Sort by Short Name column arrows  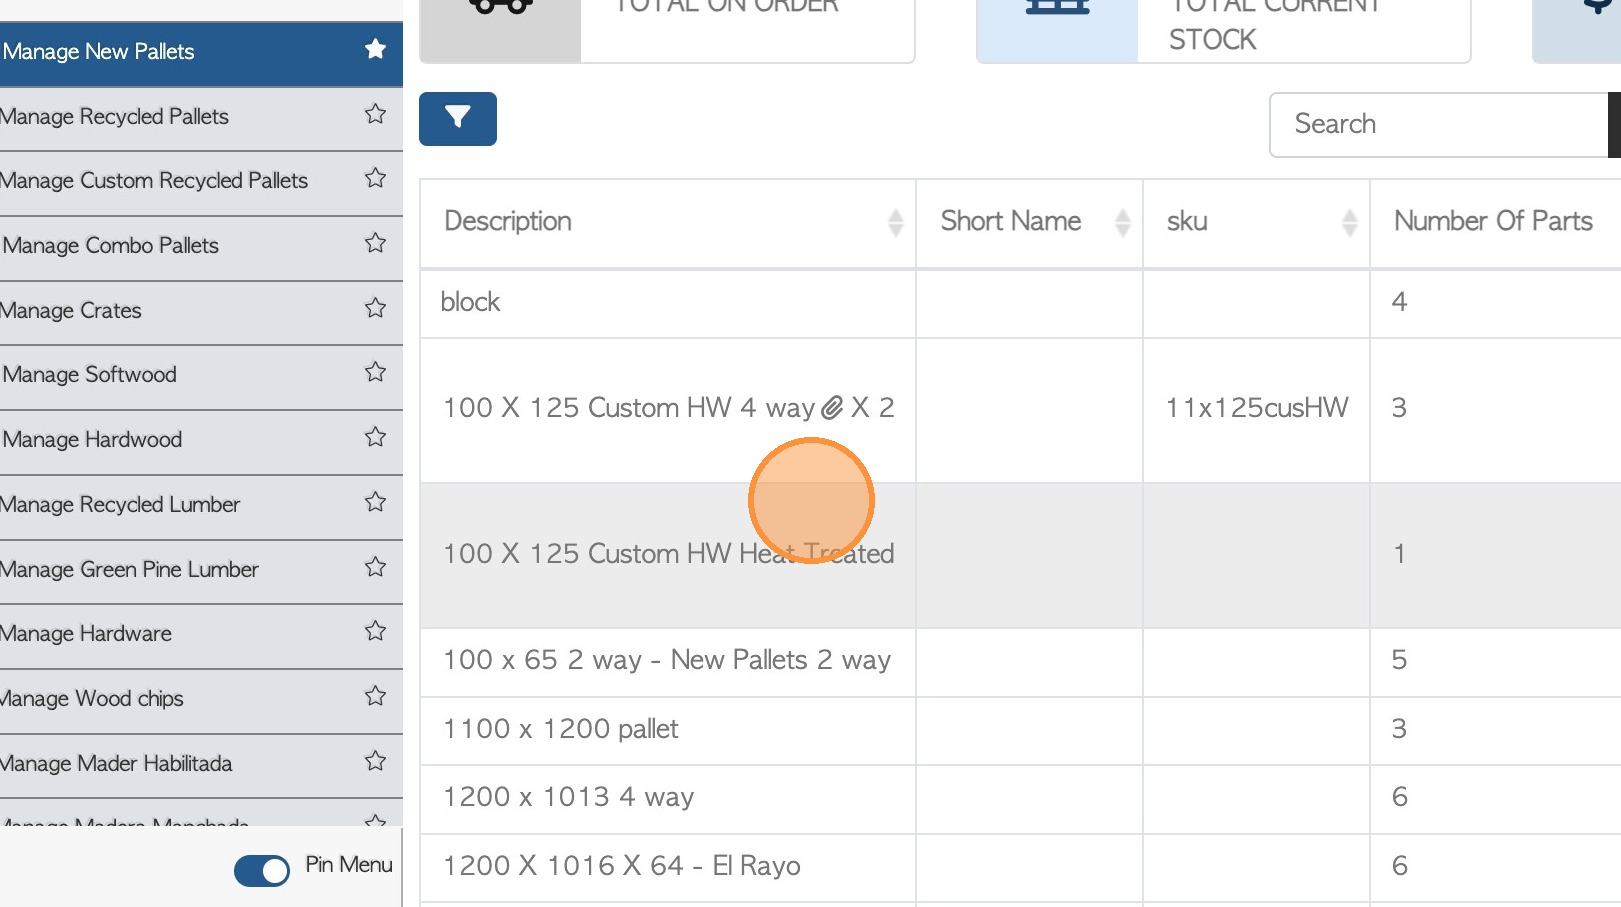(1122, 222)
